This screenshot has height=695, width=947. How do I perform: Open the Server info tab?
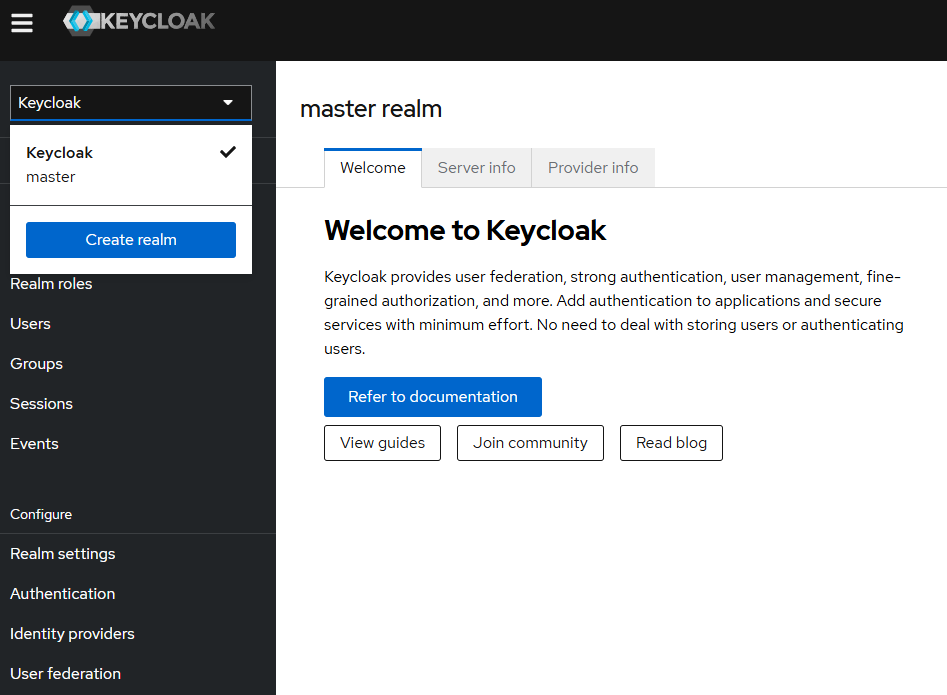pos(476,168)
